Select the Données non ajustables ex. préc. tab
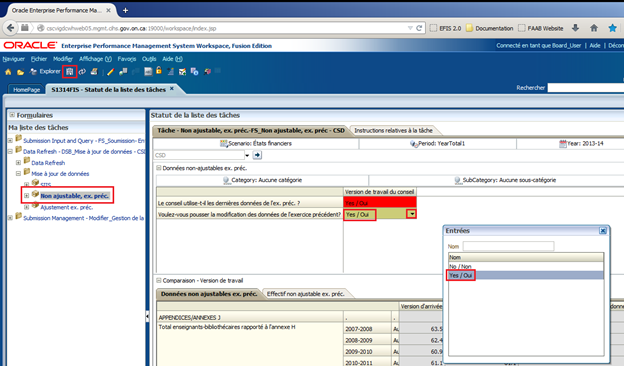Viewport: 624px width, 367px height. [x=209, y=294]
